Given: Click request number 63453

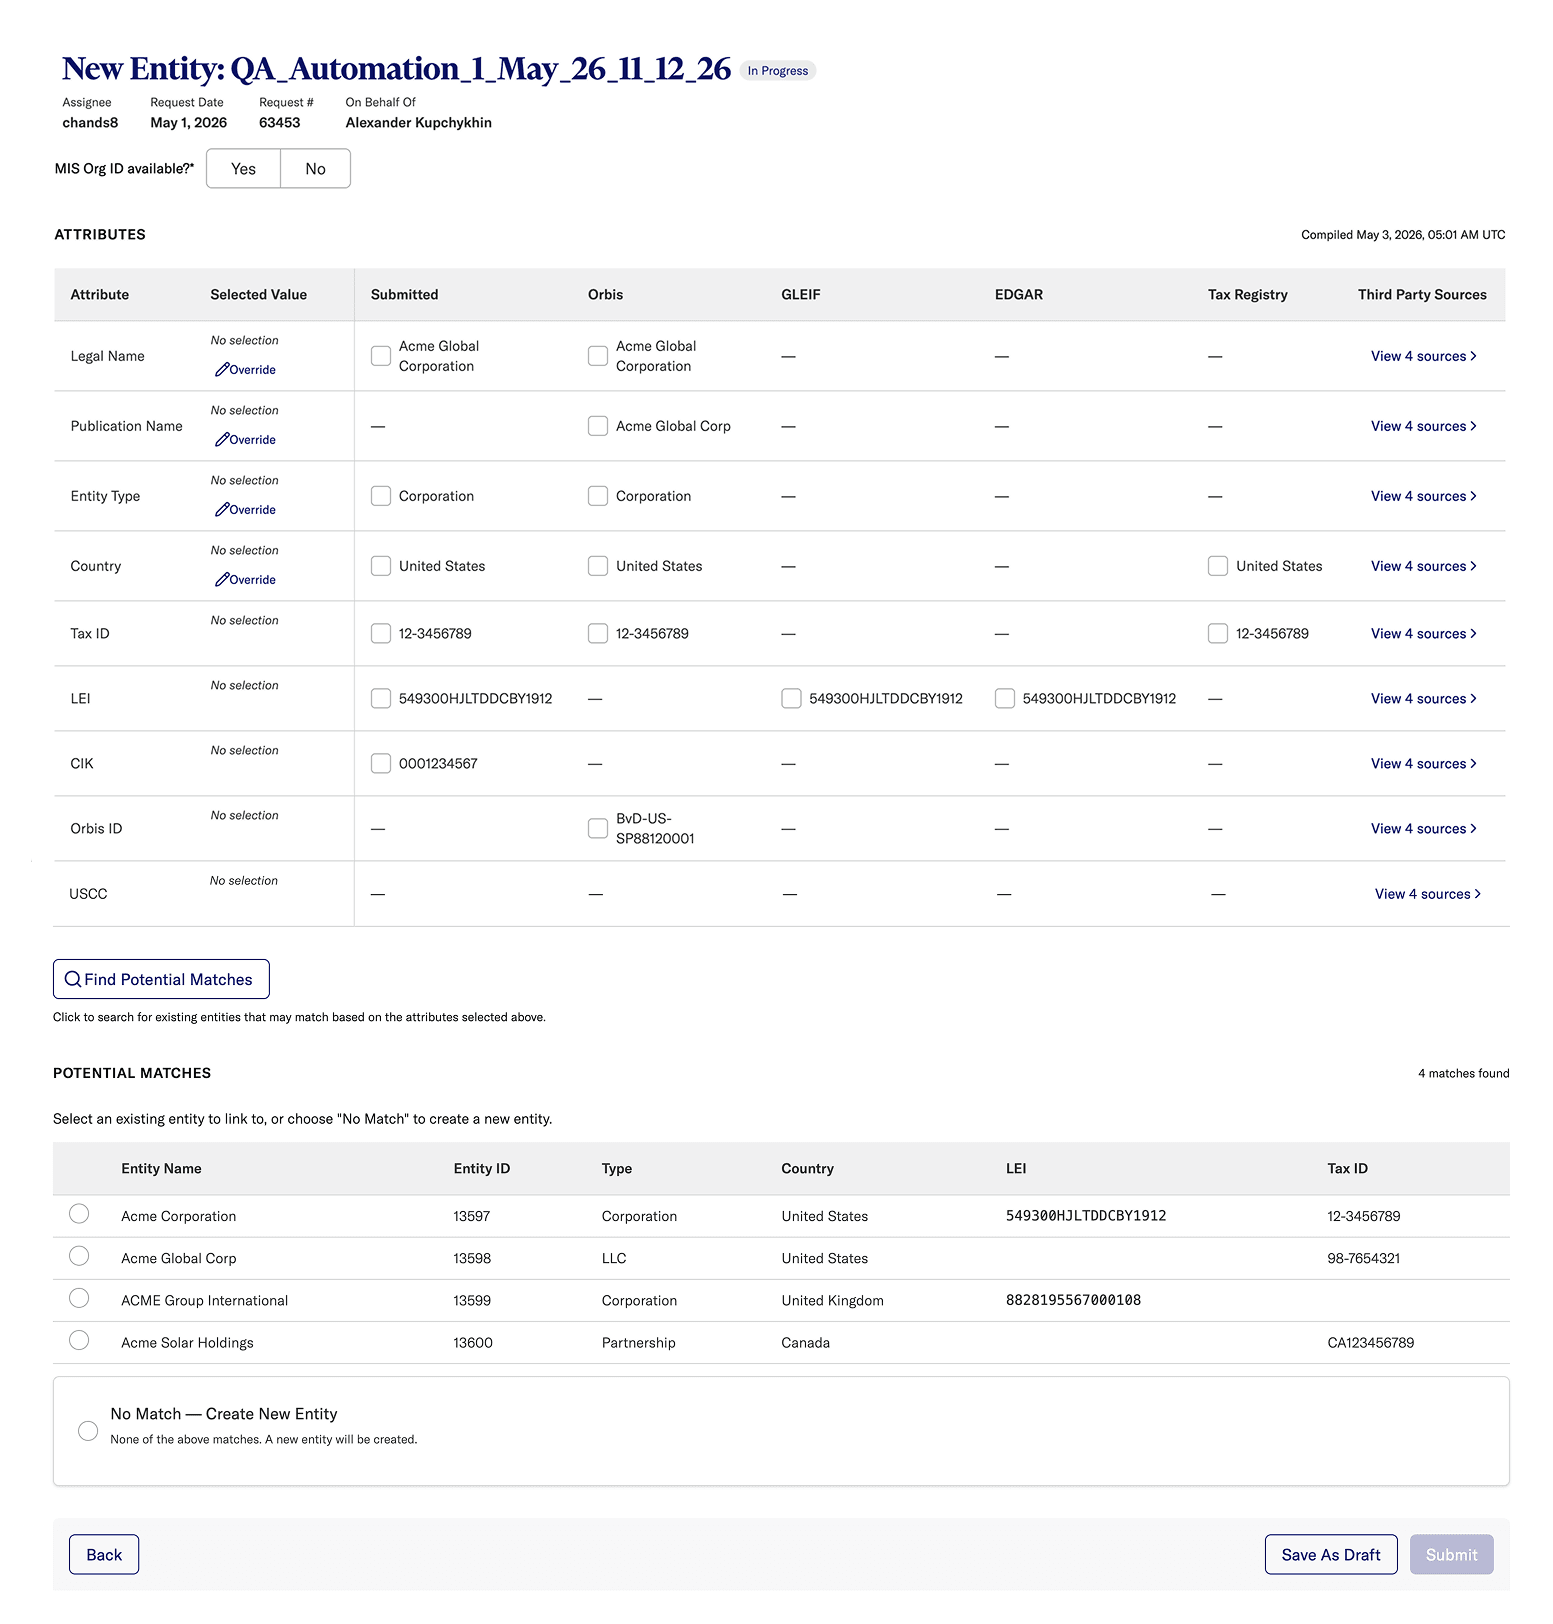Looking at the screenshot, I should (x=279, y=122).
